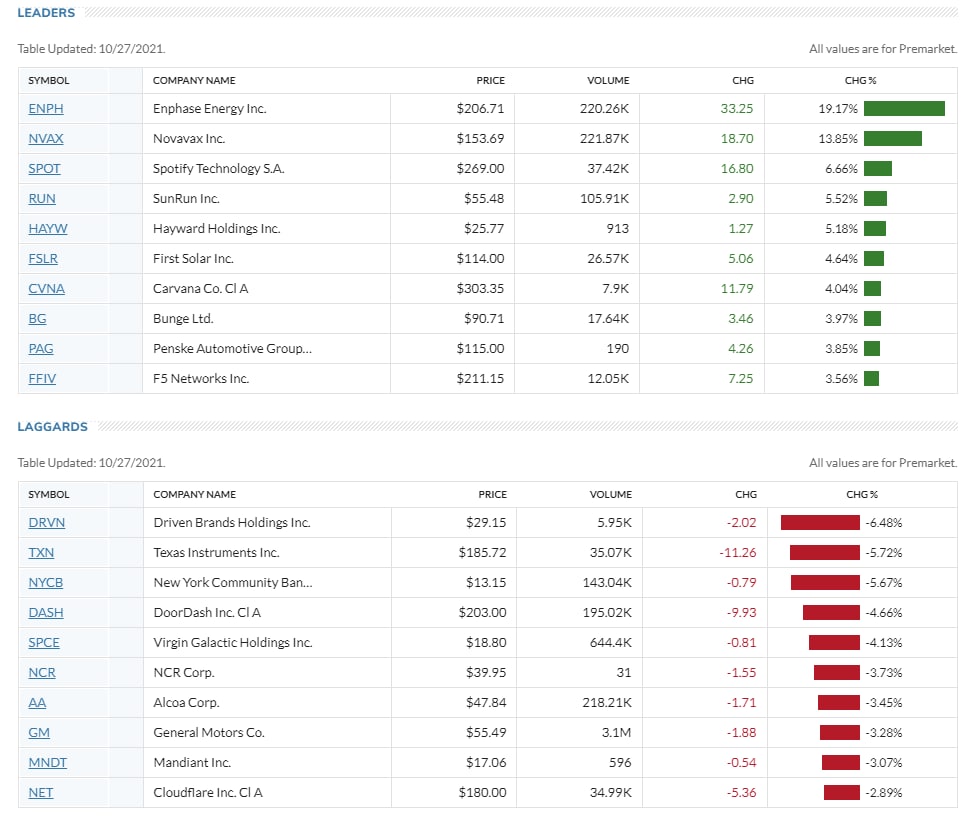Image resolution: width=976 pixels, height=818 pixels.
Task: Click the -5.72% red change bar
Action: pyautogui.click(x=824, y=552)
